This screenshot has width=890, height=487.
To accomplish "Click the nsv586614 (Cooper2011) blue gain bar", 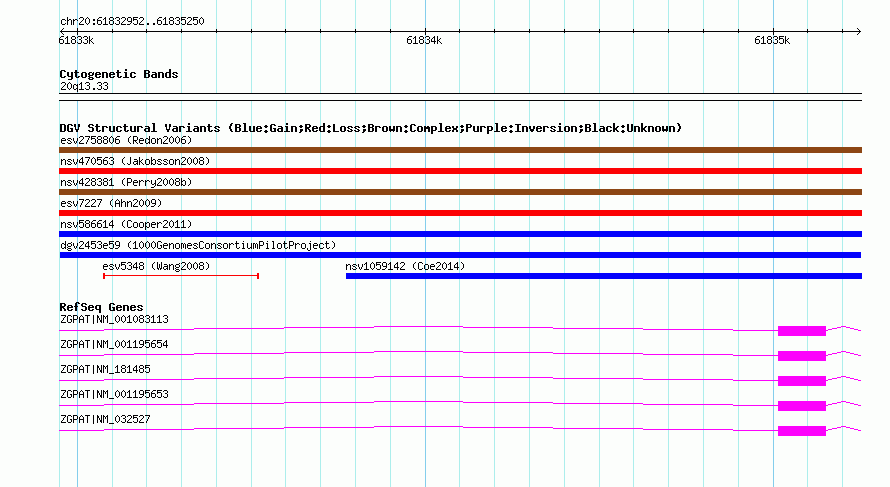I will tap(460, 234).
